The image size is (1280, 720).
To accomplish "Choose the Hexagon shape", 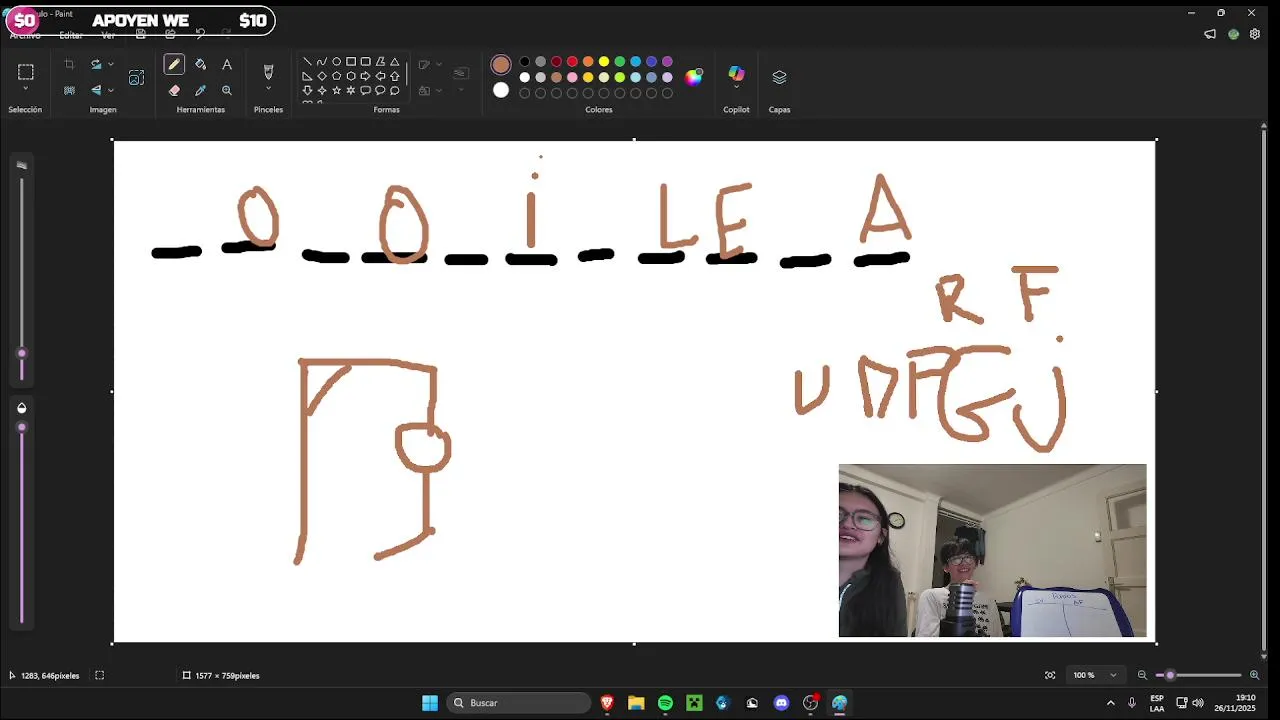I will tap(351, 76).
